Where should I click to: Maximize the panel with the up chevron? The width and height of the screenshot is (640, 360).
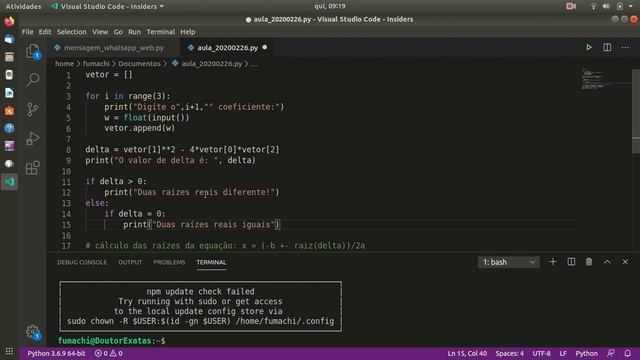pos(607,262)
